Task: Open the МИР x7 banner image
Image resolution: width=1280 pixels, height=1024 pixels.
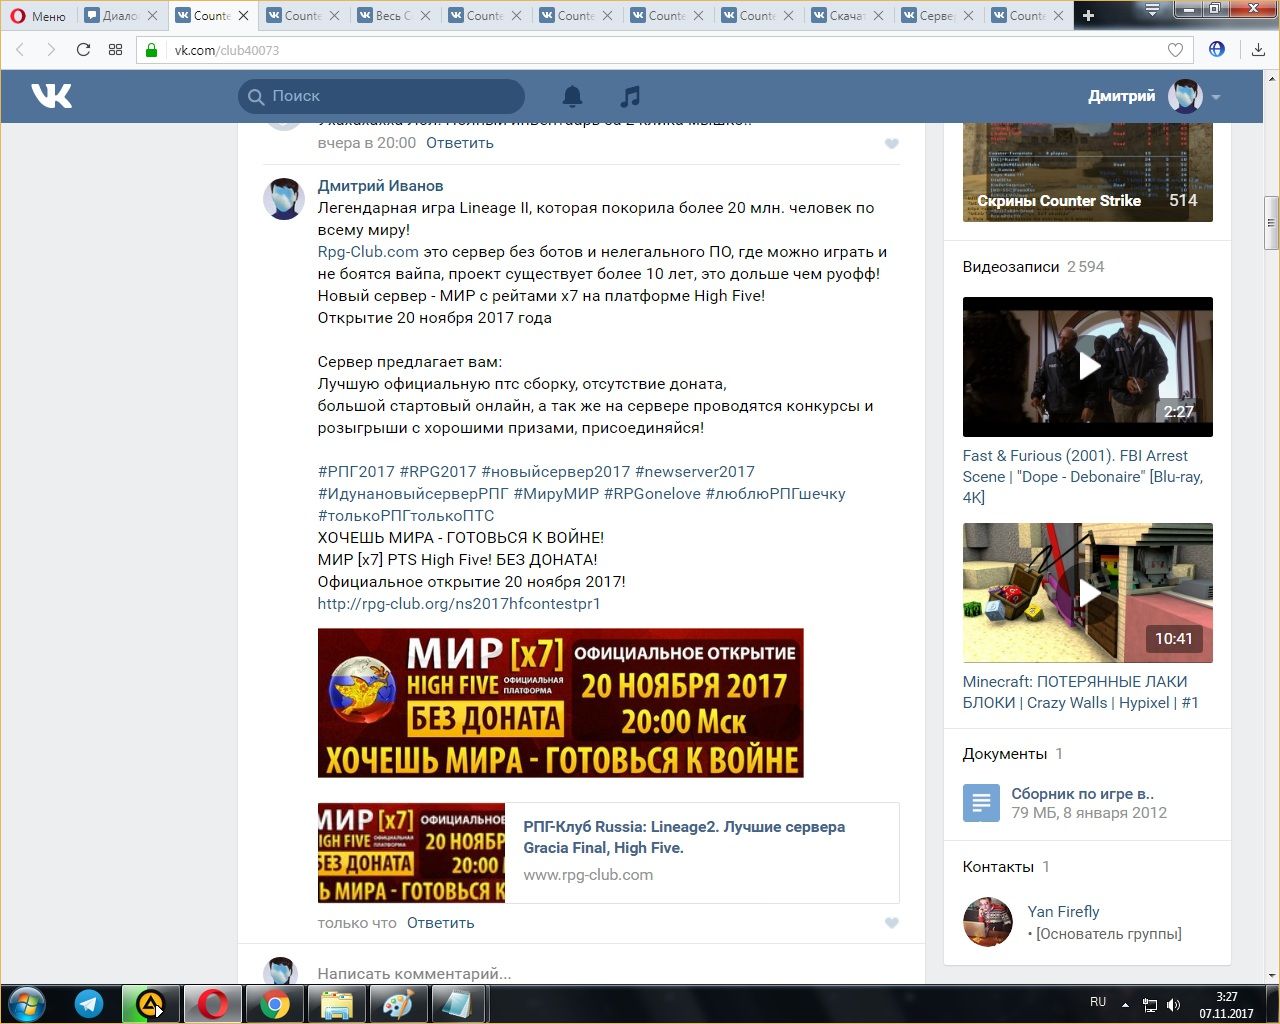Action: (560, 703)
